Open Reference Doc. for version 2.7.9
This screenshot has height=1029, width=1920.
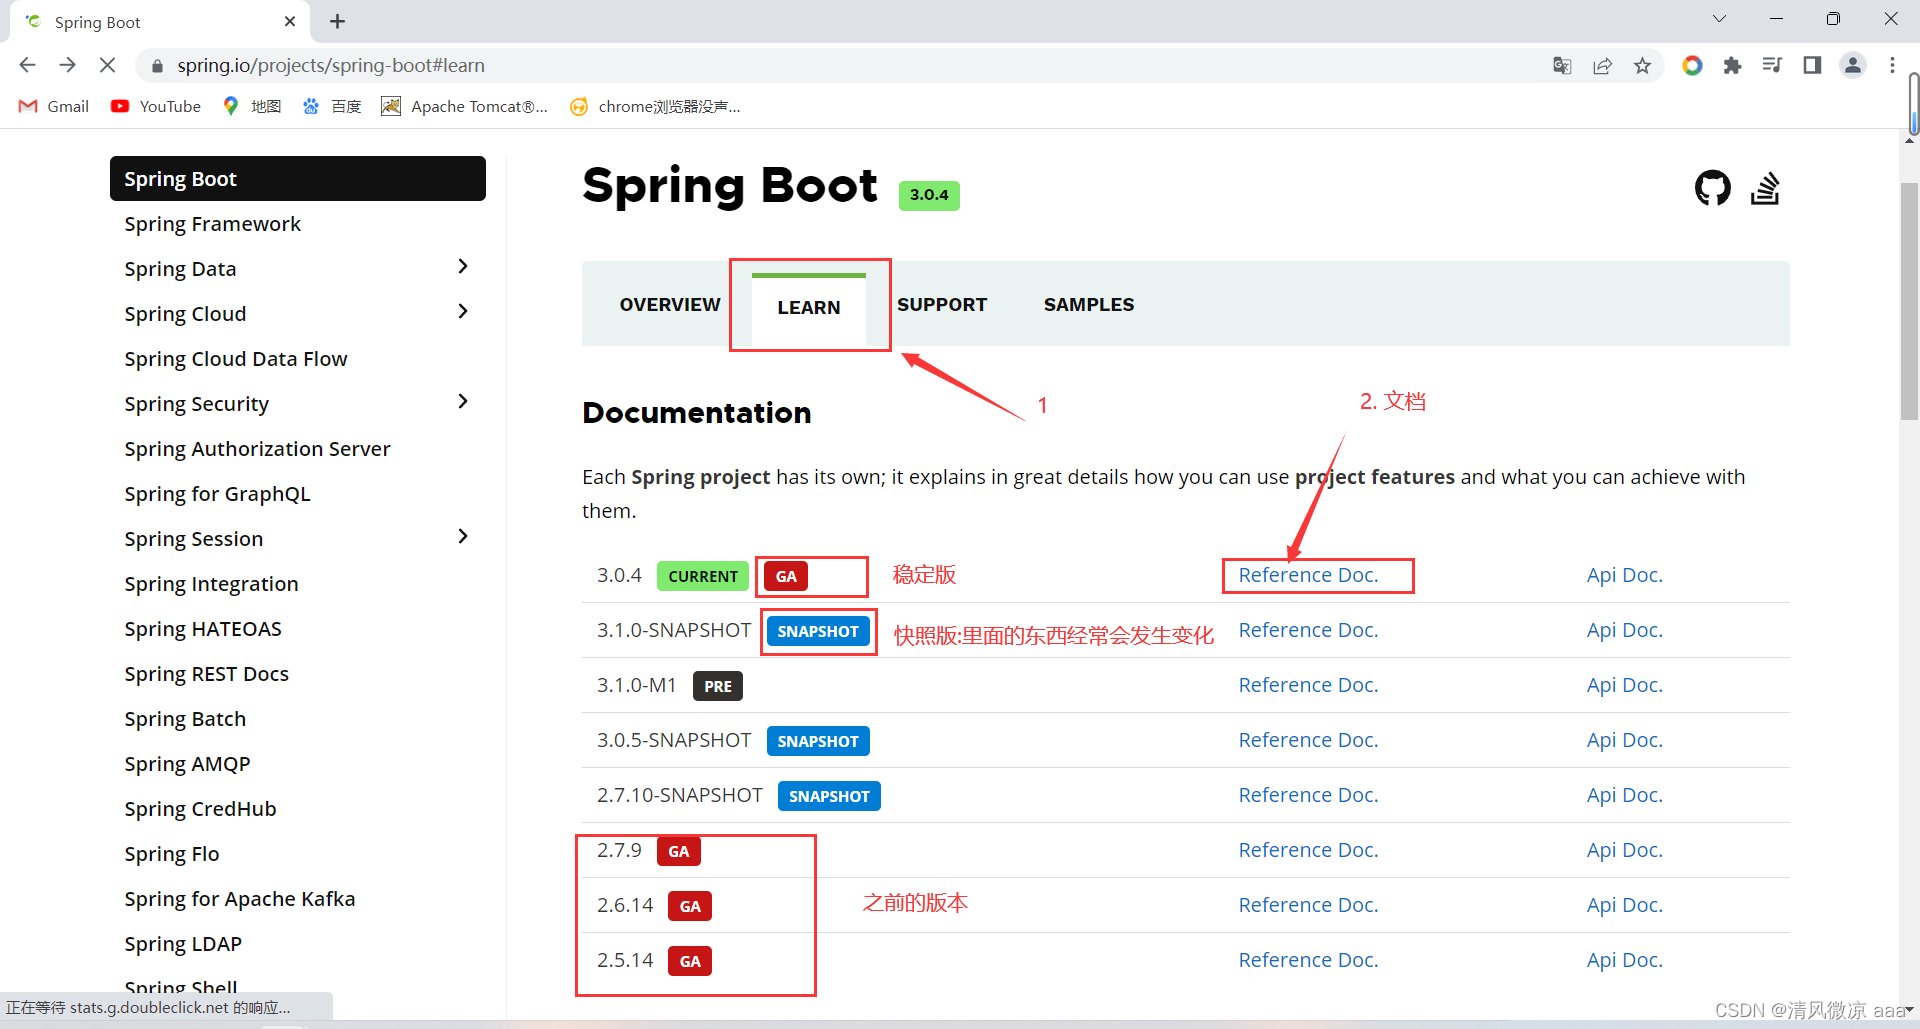click(1308, 850)
